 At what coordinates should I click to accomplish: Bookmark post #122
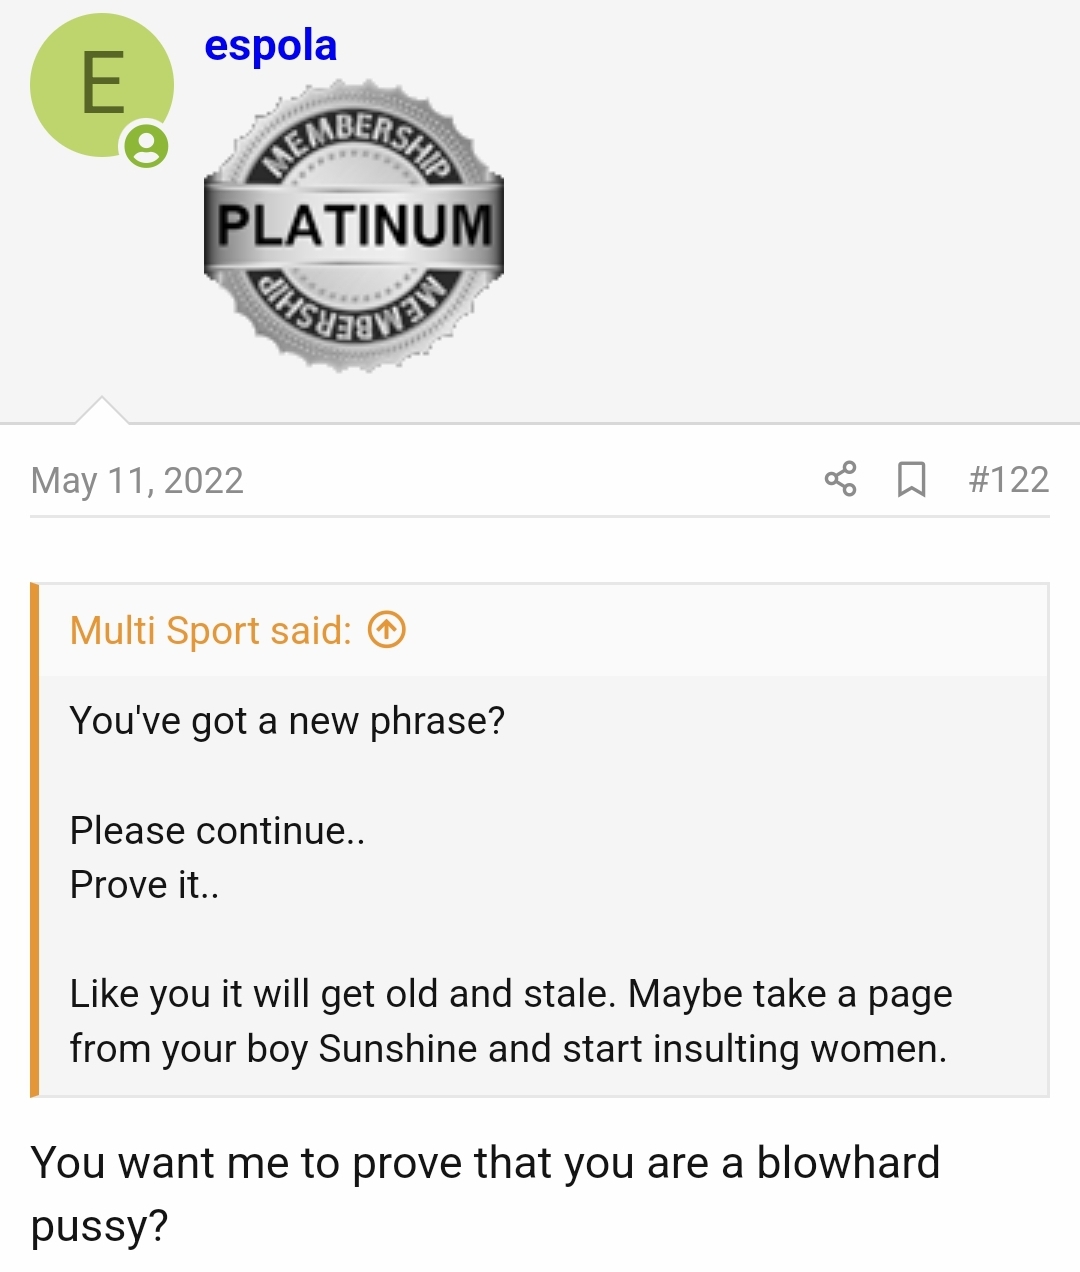(x=911, y=479)
